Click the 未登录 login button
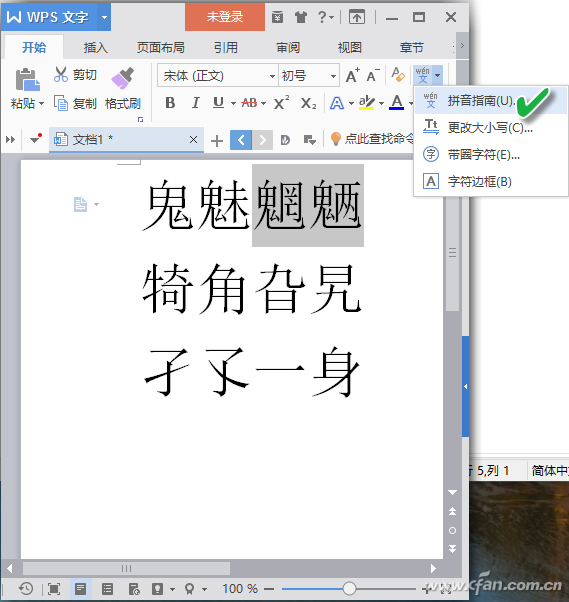The height and width of the screenshot is (602, 569). [225, 17]
